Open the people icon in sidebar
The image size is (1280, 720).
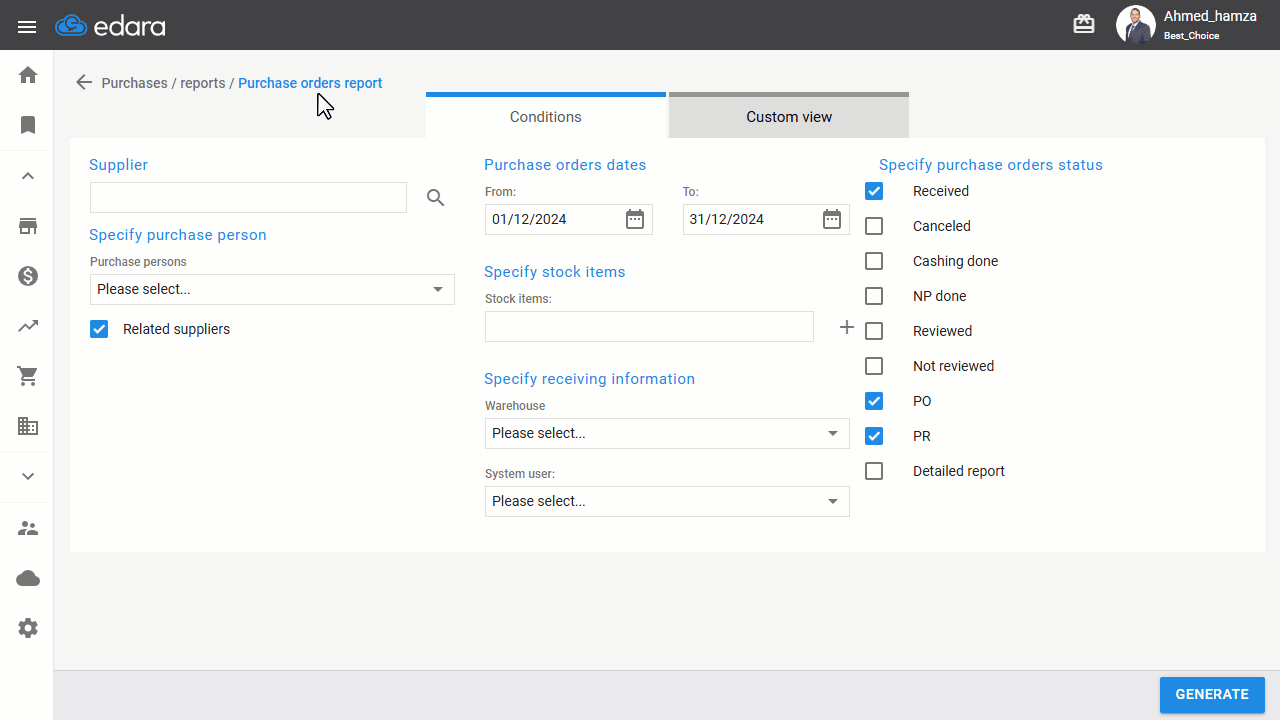click(28, 528)
